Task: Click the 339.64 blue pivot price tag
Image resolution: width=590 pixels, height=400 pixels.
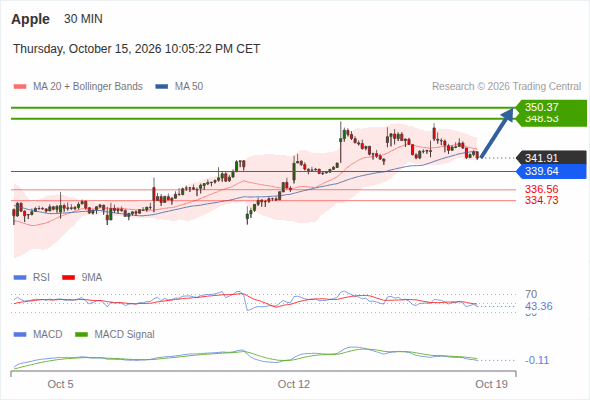Action: [x=552, y=172]
